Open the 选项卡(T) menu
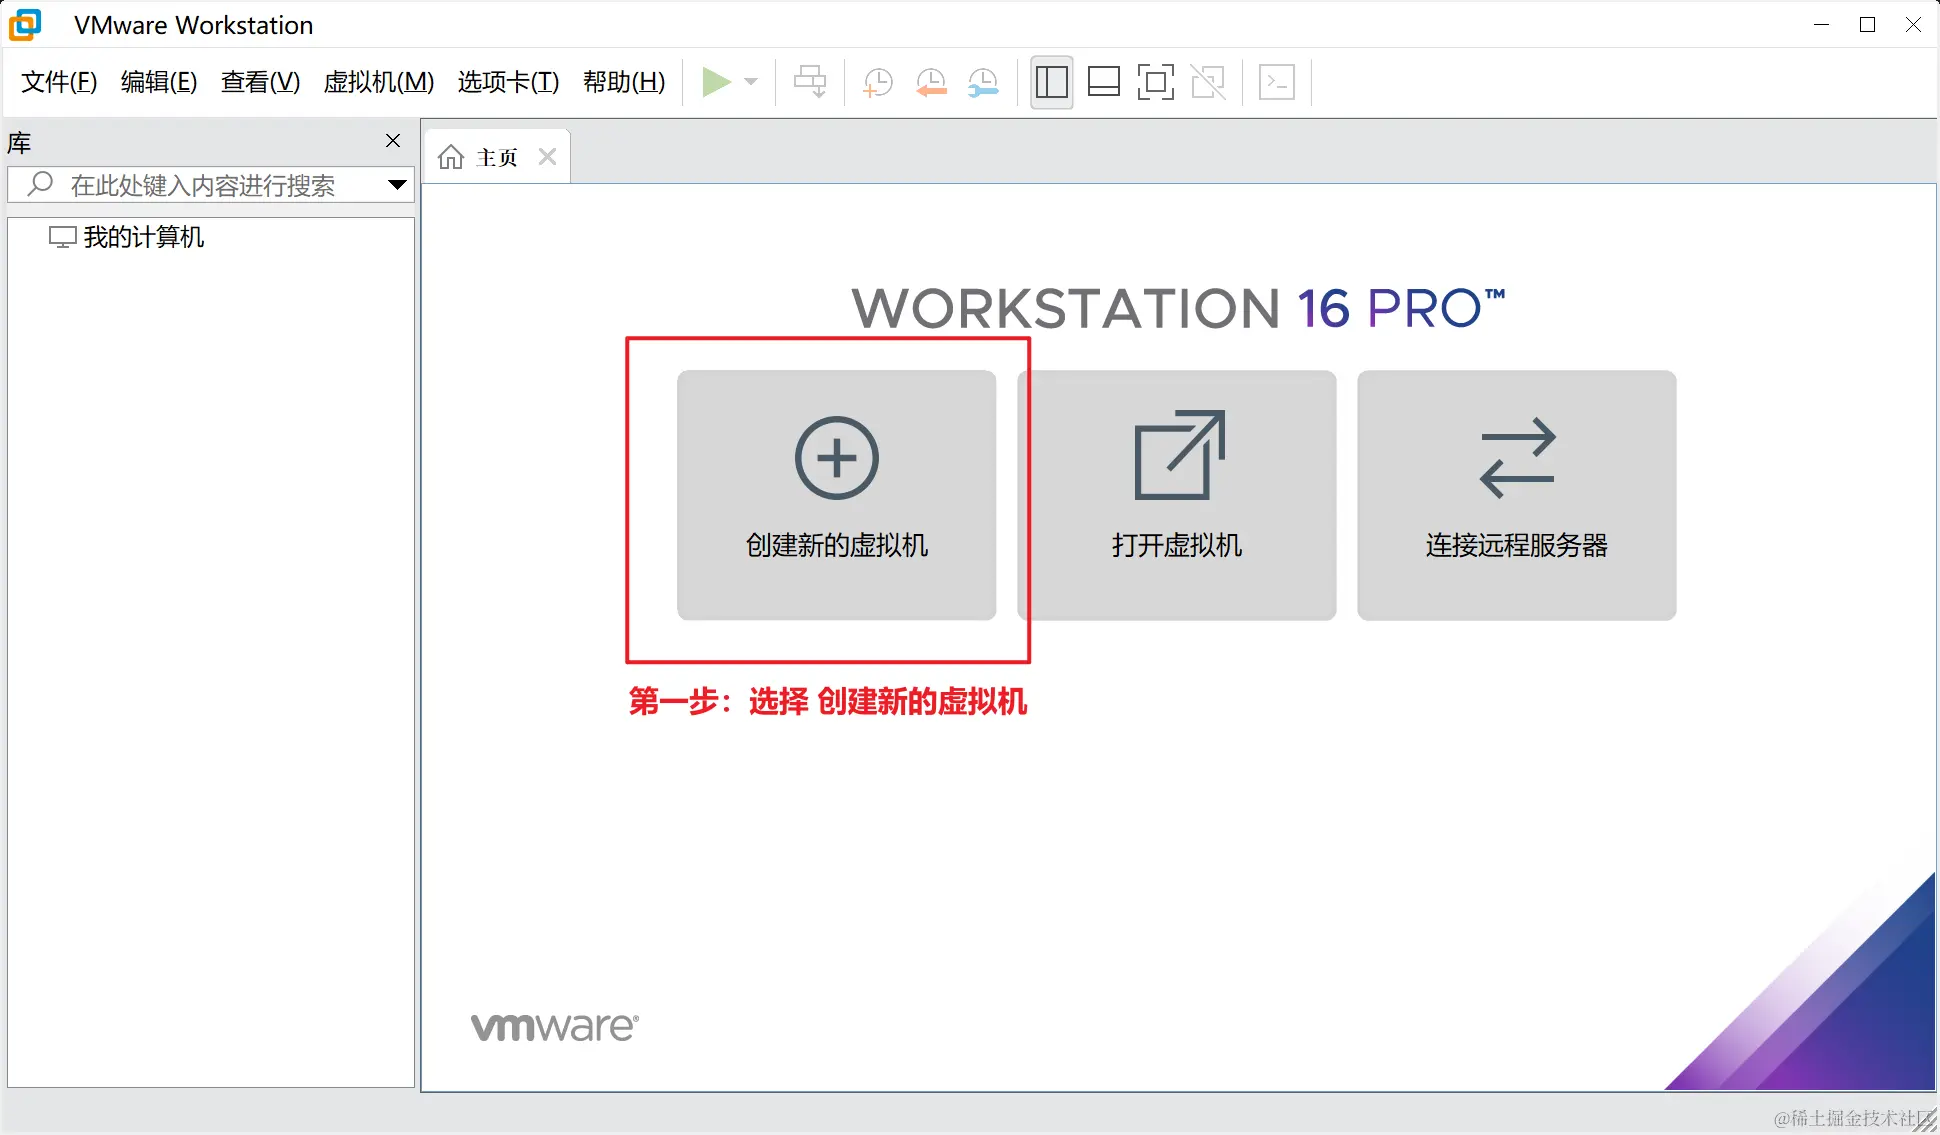The width and height of the screenshot is (1940, 1135). click(x=508, y=82)
